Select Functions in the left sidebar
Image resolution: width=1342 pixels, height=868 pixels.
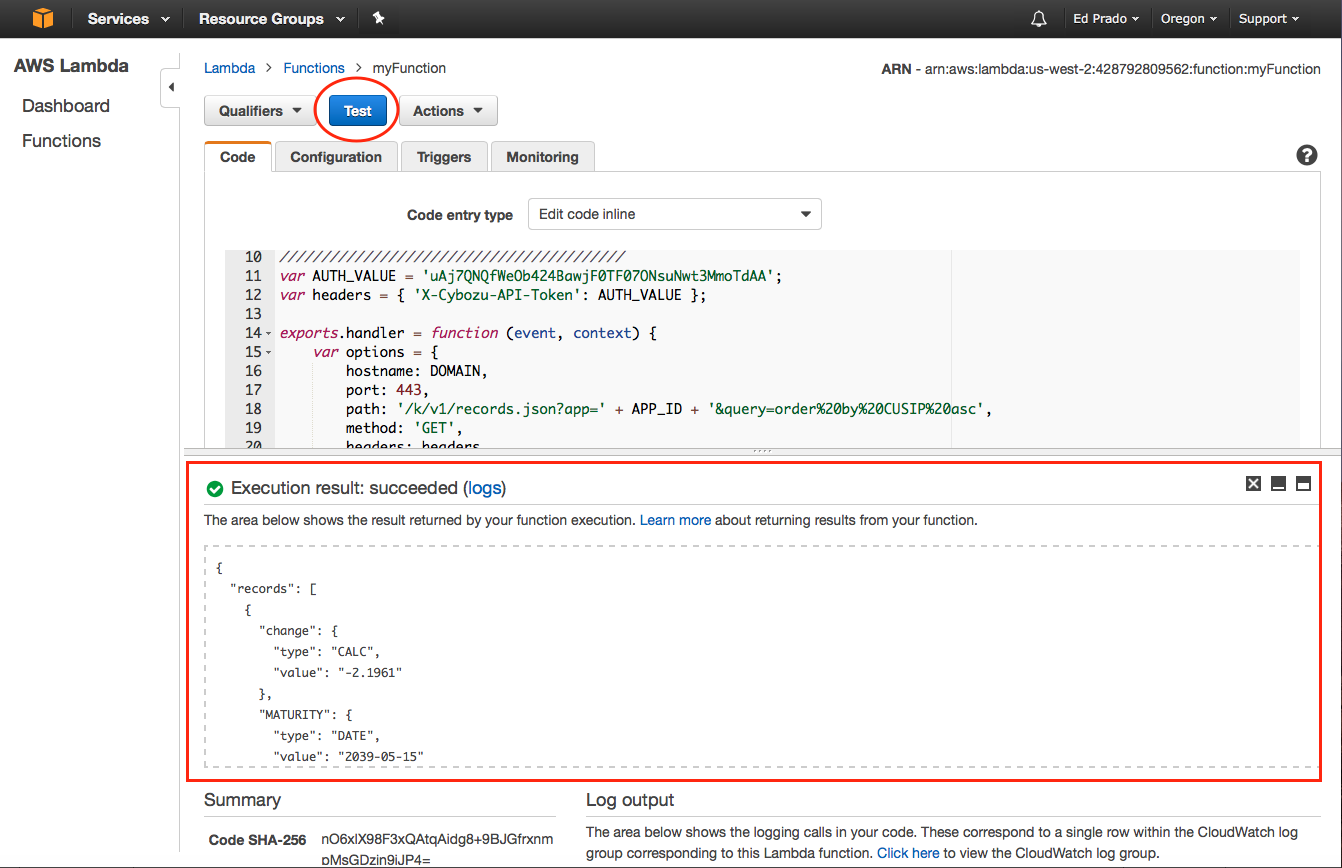point(61,141)
